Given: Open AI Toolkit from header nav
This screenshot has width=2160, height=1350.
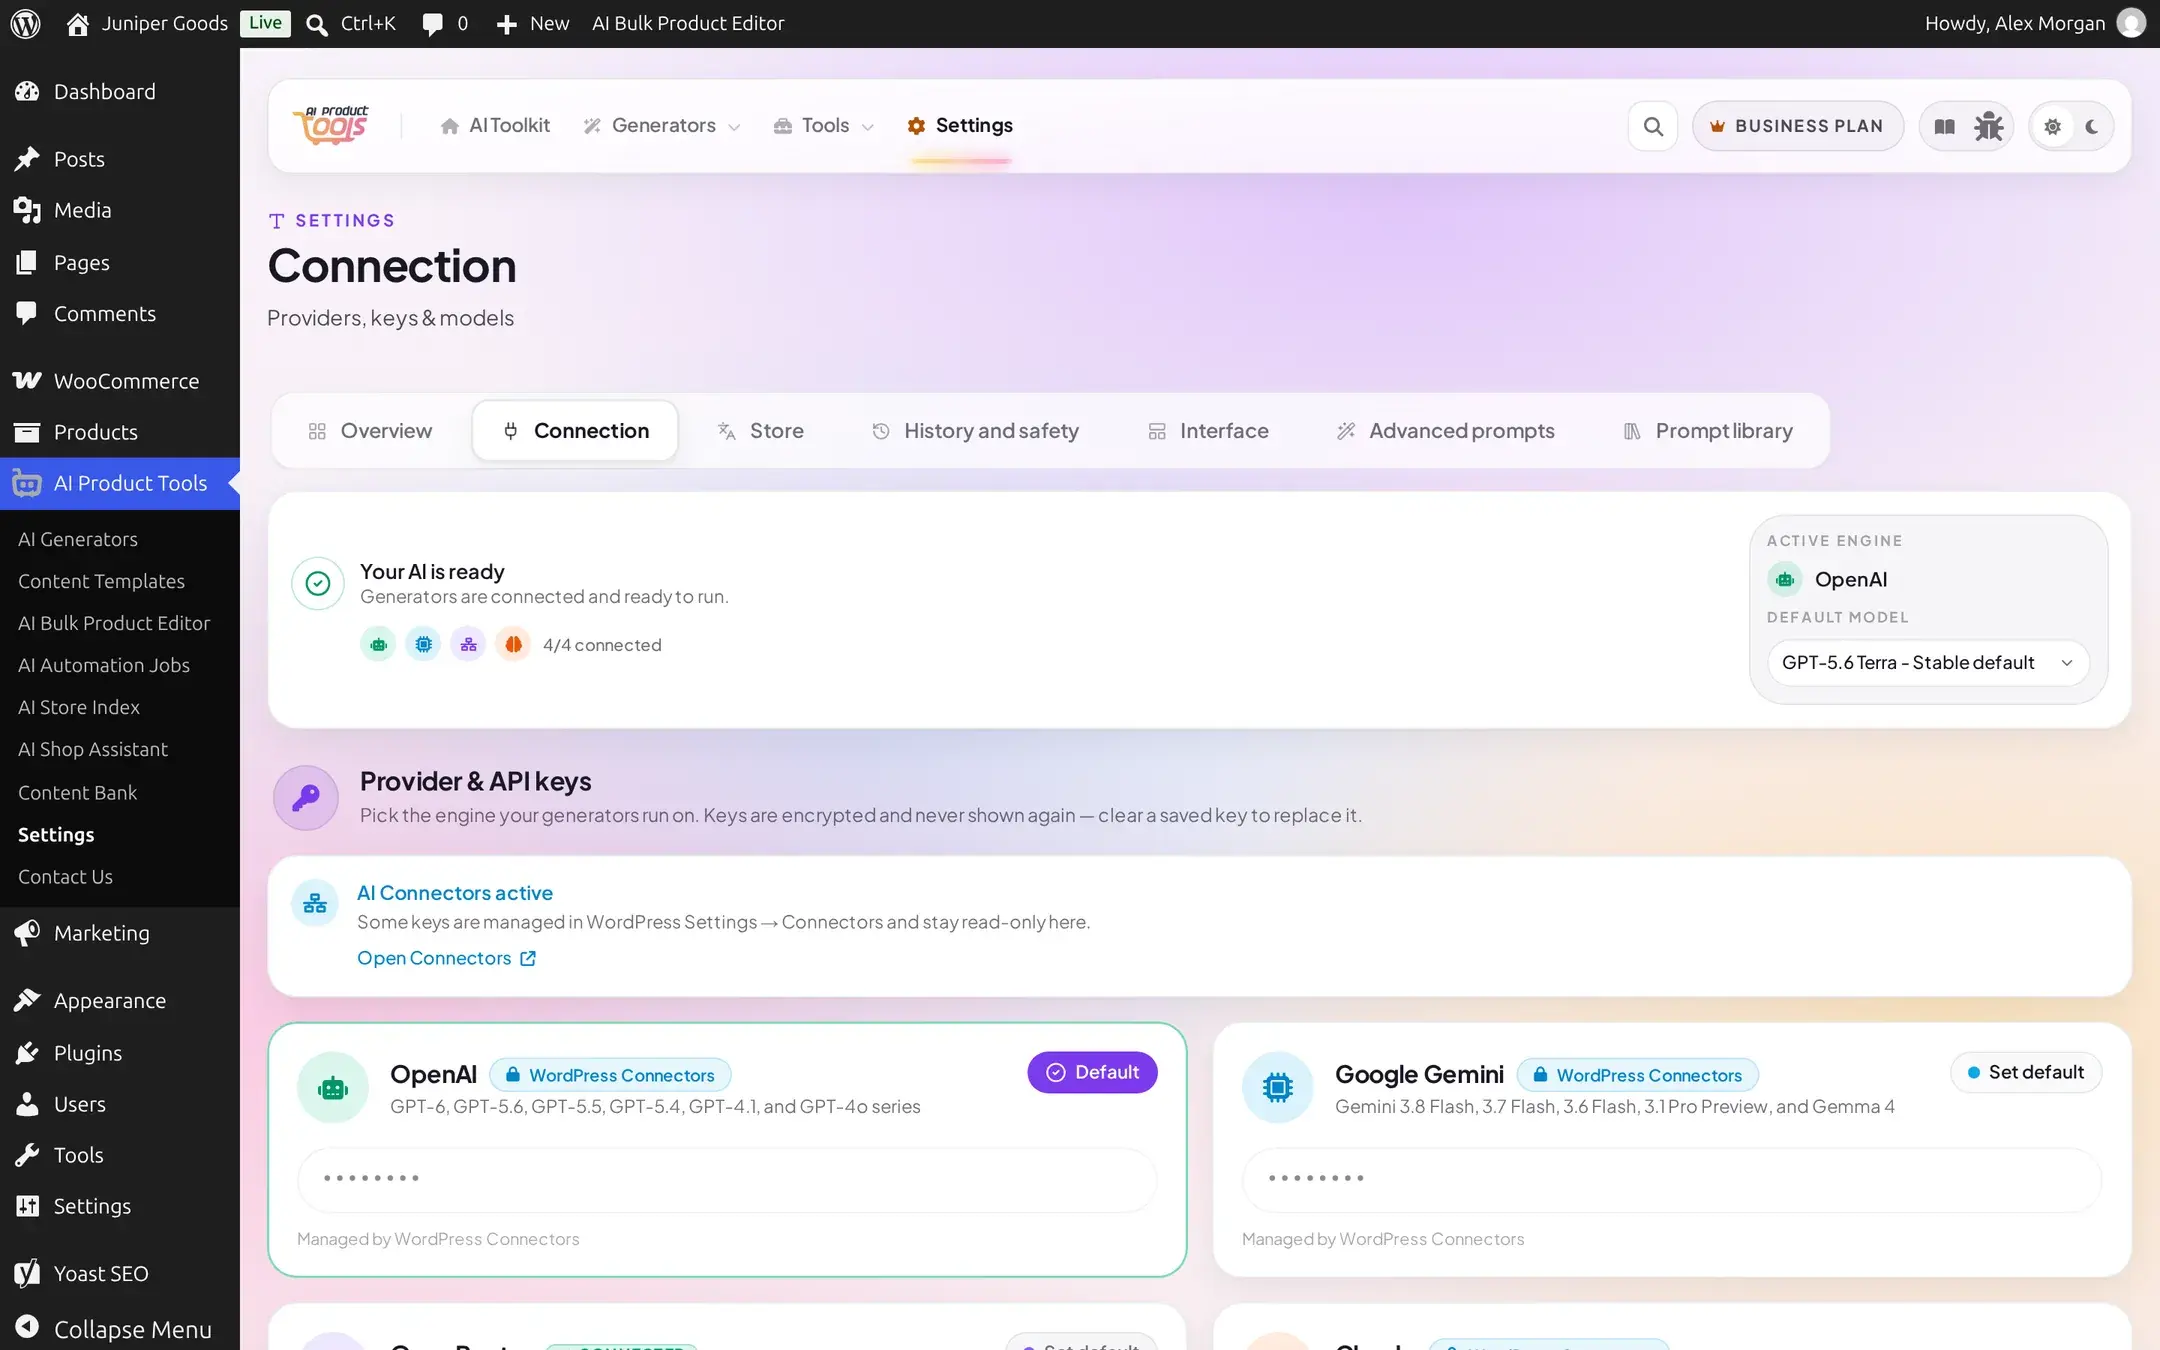Looking at the screenshot, I should (495, 125).
